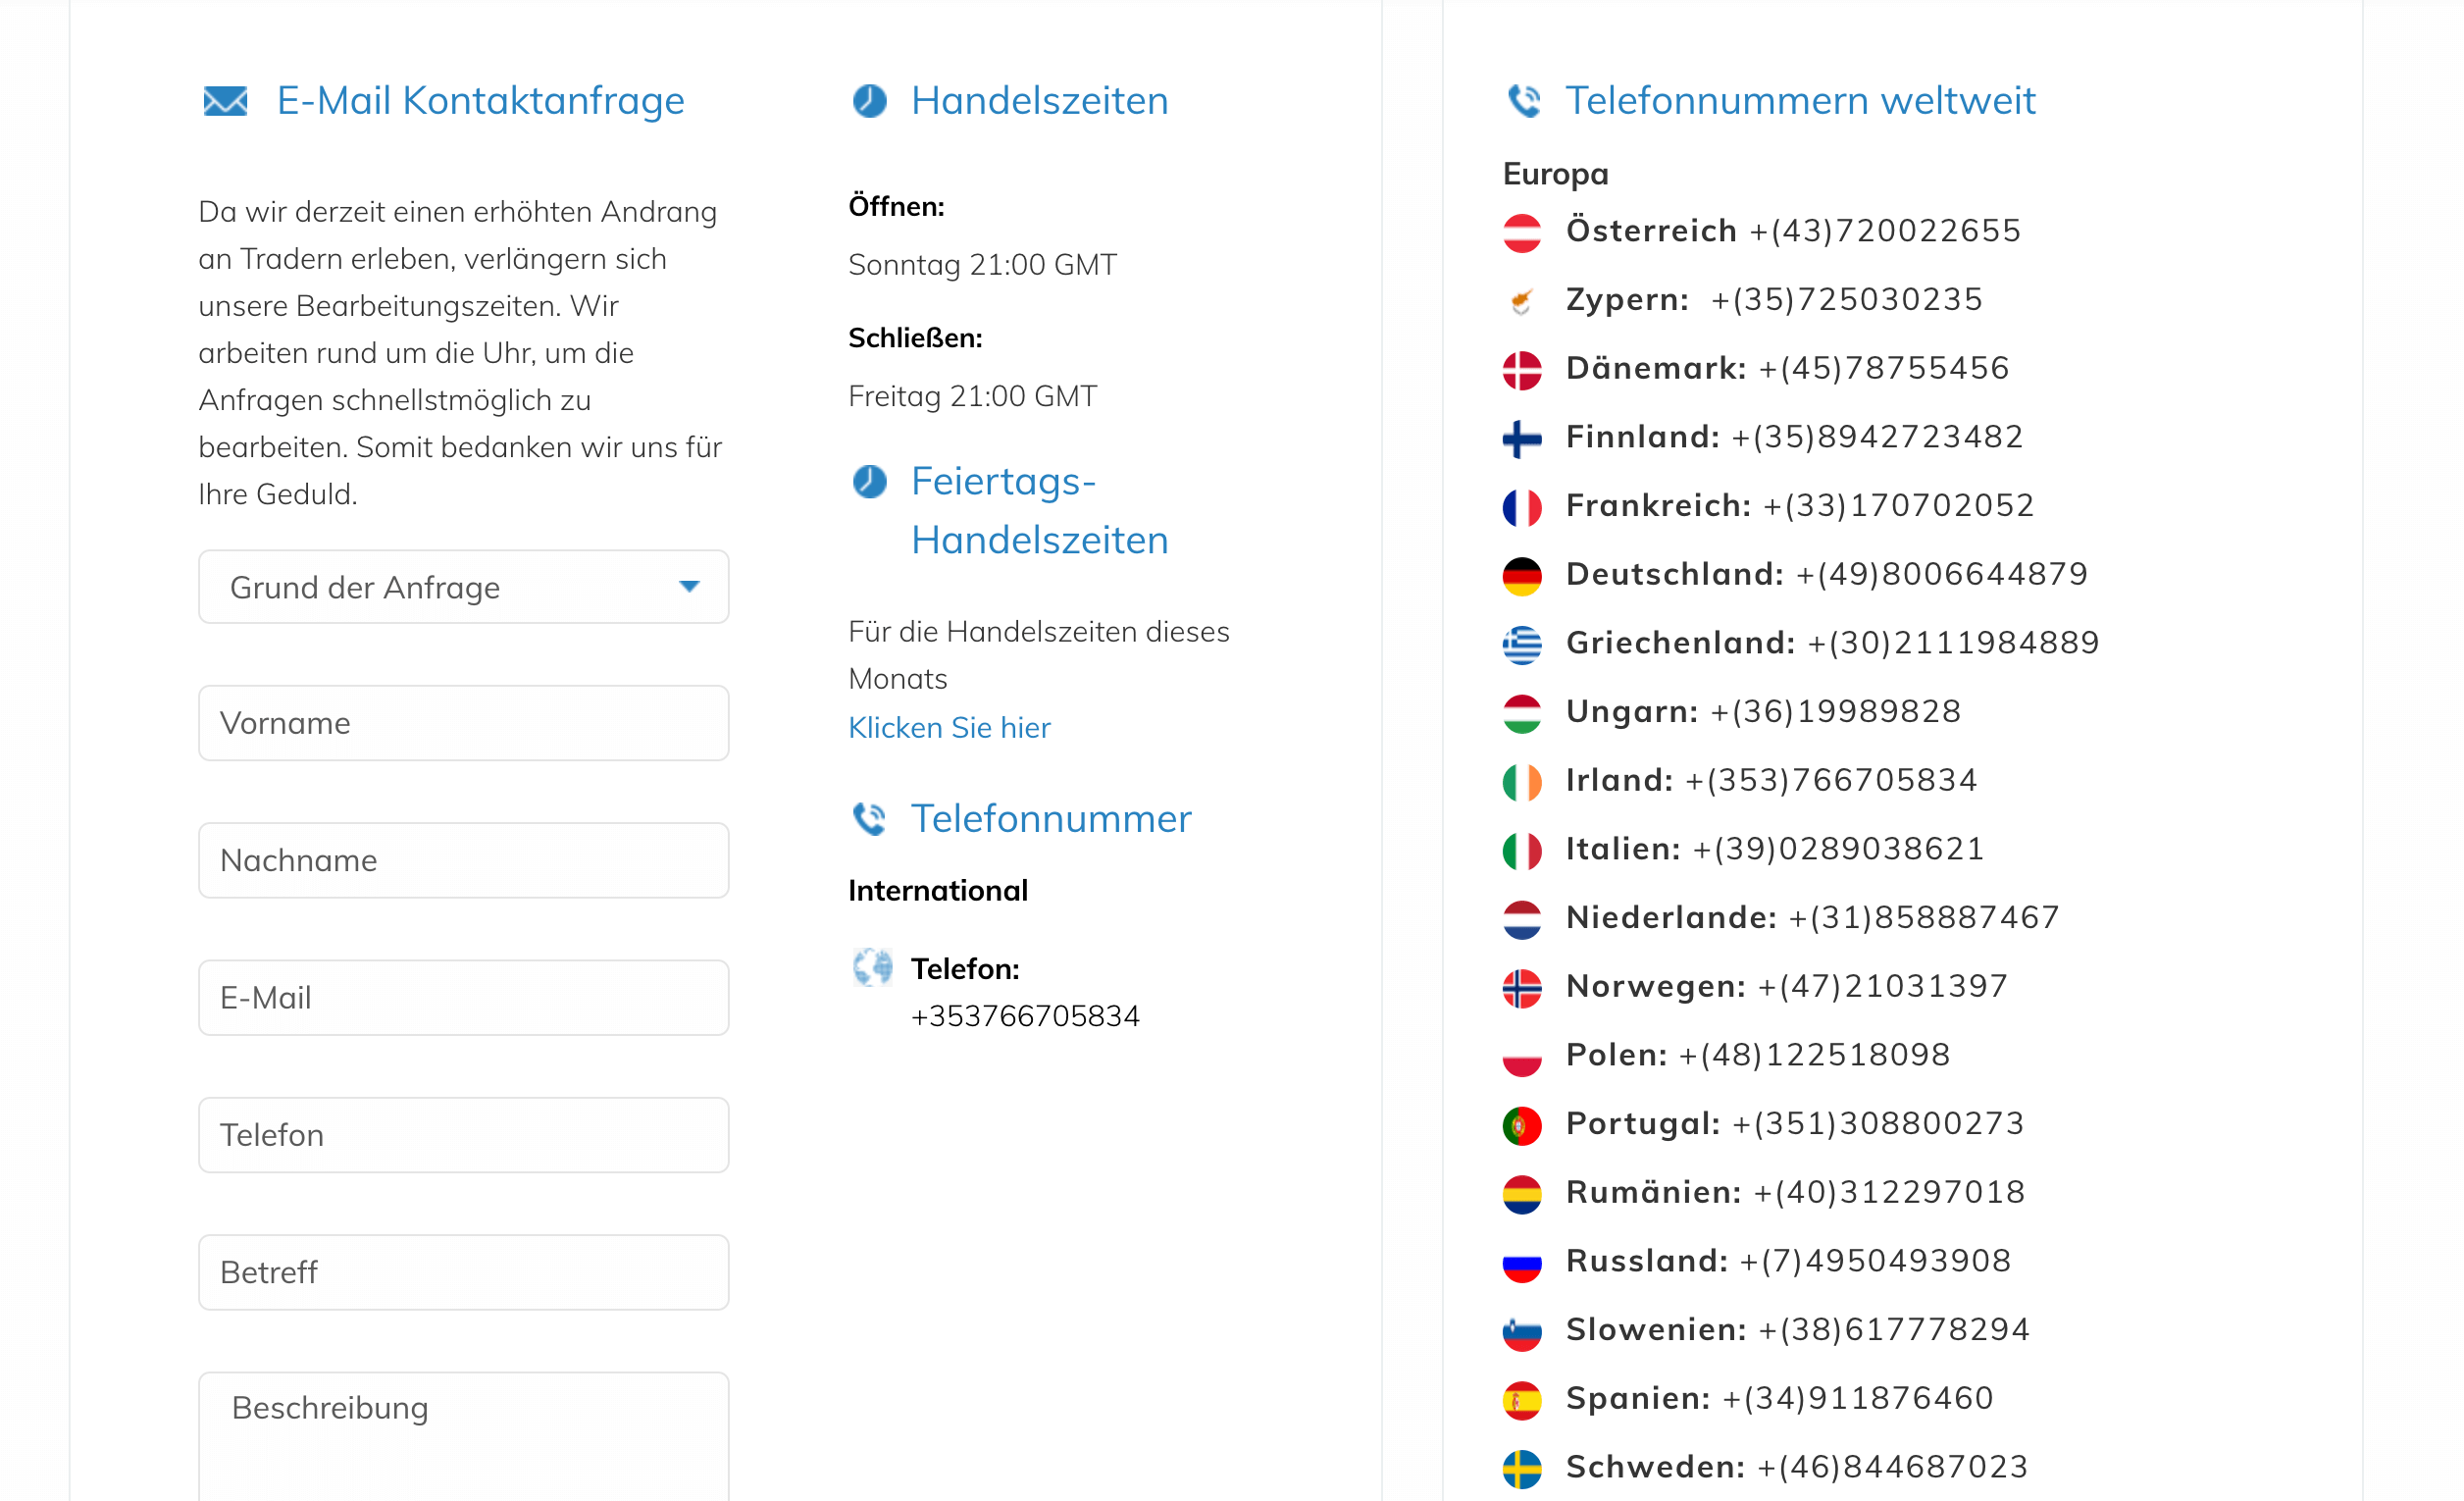The width and height of the screenshot is (2464, 1501).
Task: Click the Portugal flag icon
Action: point(1521,1124)
